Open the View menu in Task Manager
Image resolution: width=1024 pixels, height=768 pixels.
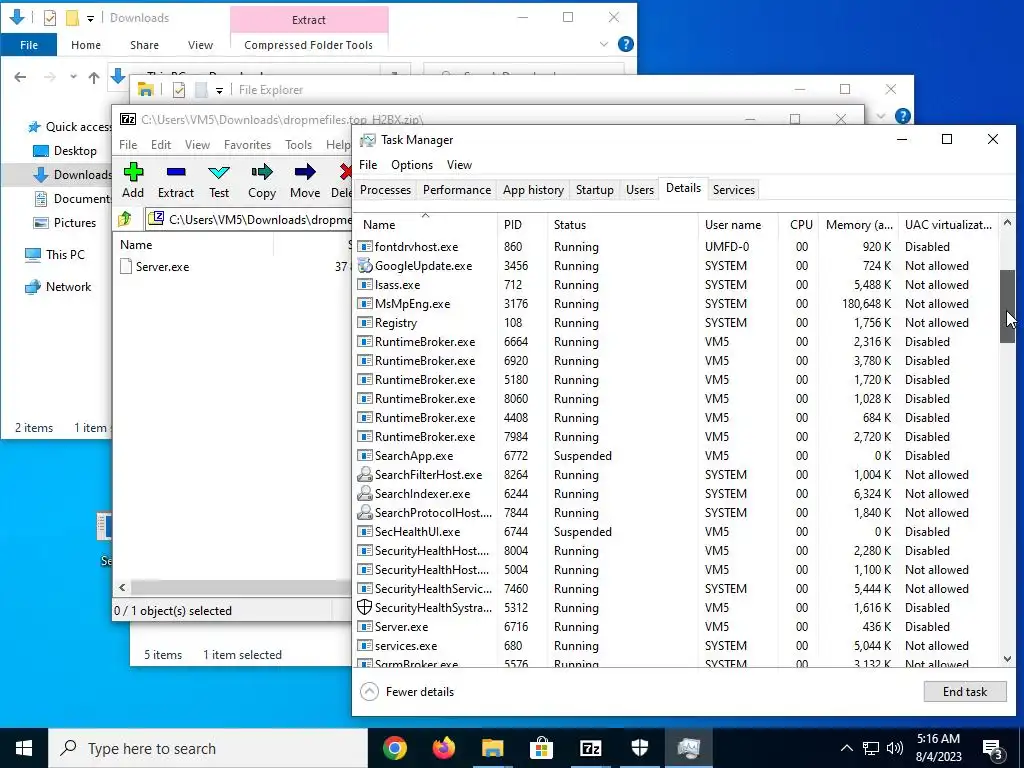tap(459, 165)
